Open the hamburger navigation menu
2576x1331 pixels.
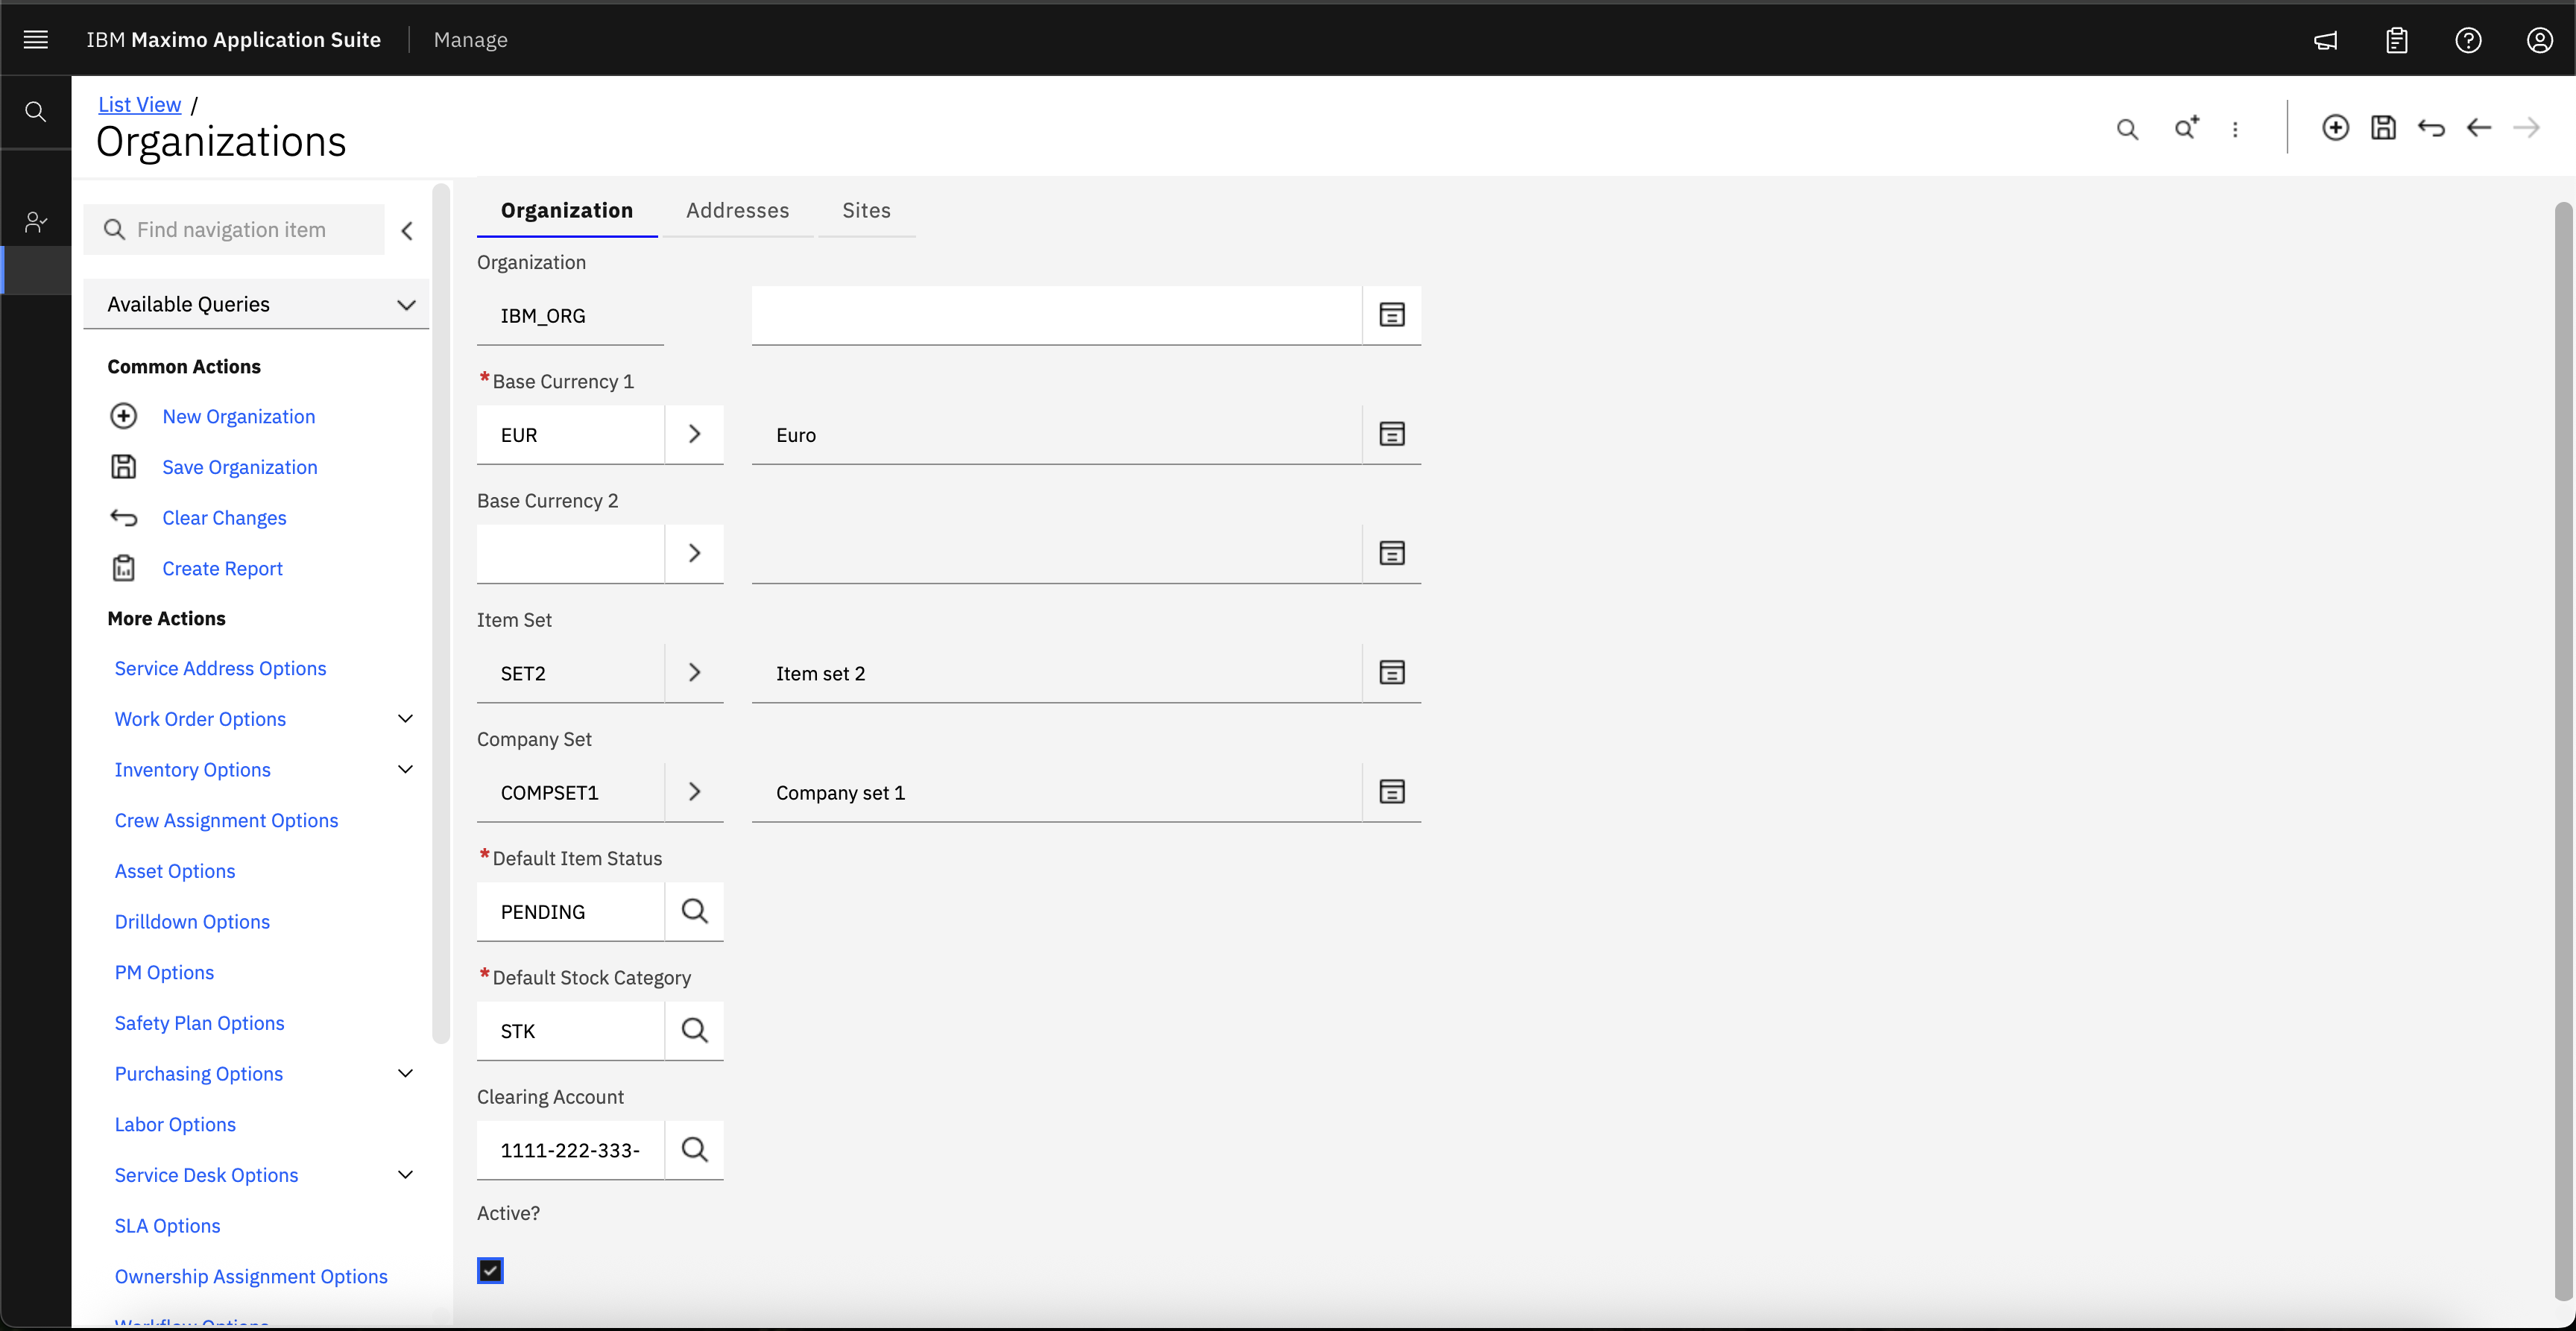pyautogui.click(x=36, y=40)
